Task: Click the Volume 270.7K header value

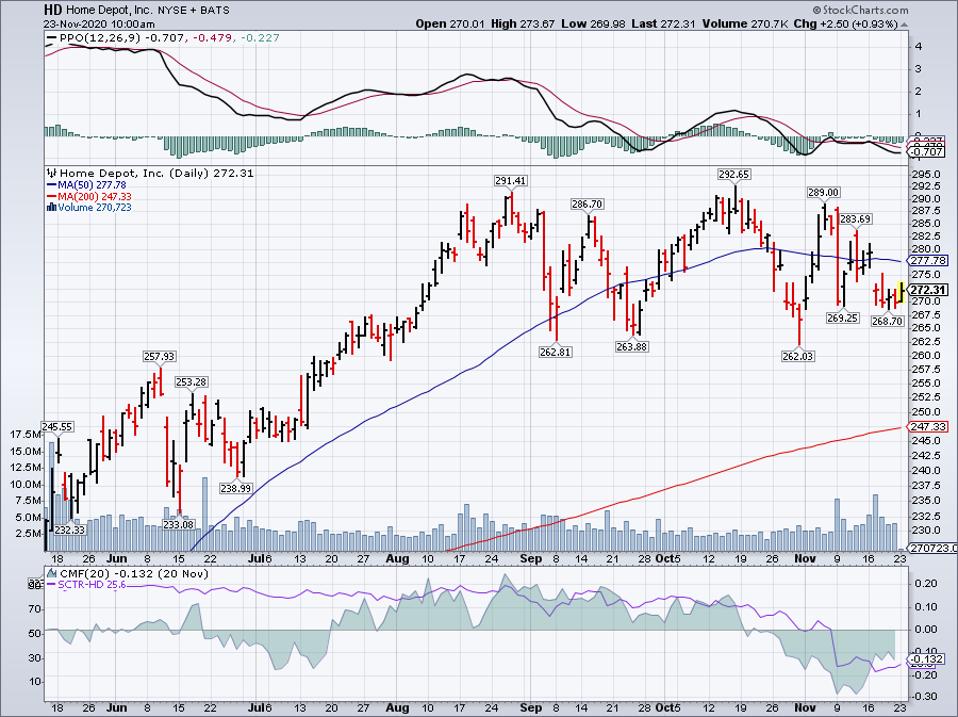Action: (745, 24)
